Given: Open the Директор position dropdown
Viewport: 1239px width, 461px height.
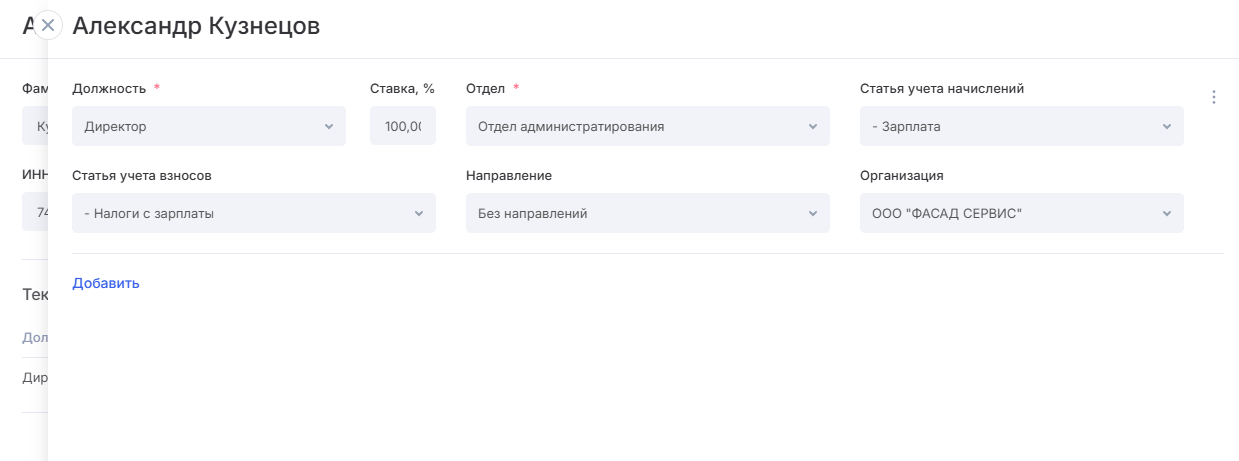Looking at the screenshot, I should [200, 127].
